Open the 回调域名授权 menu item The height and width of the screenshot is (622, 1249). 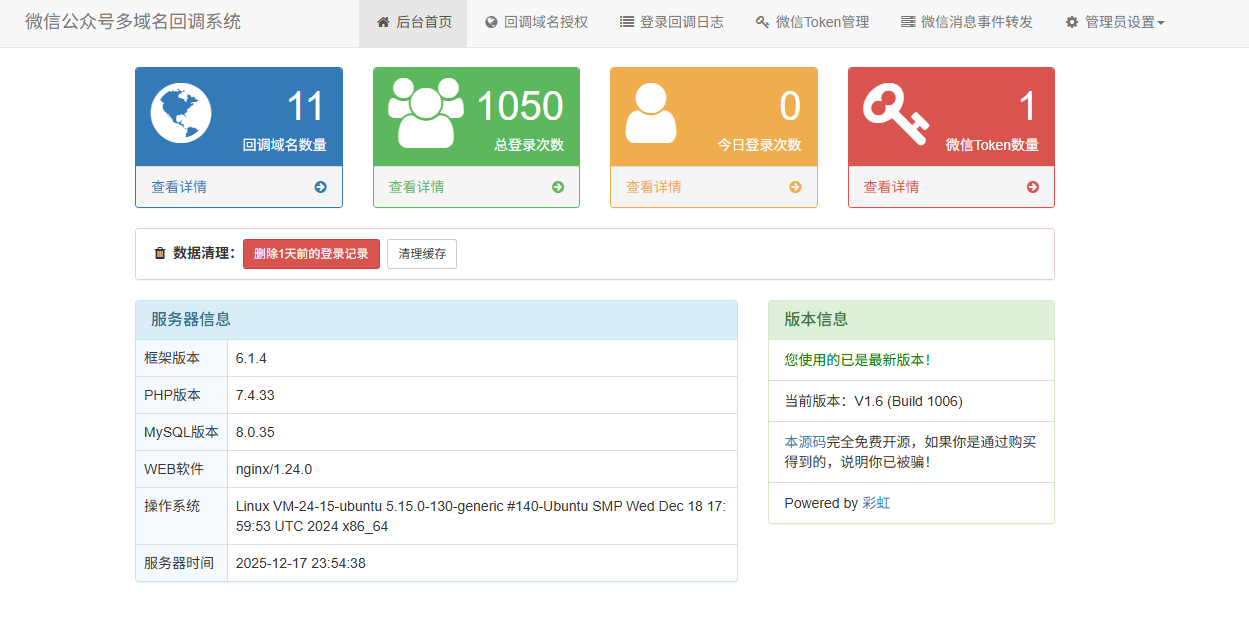[x=536, y=22]
